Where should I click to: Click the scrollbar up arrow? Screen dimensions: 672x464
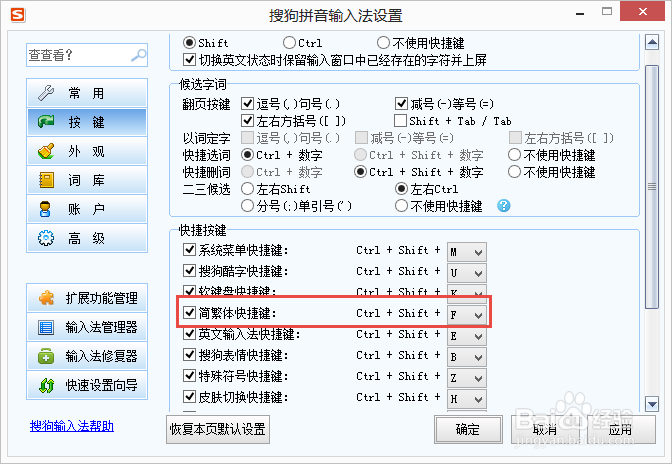(652, 42)
